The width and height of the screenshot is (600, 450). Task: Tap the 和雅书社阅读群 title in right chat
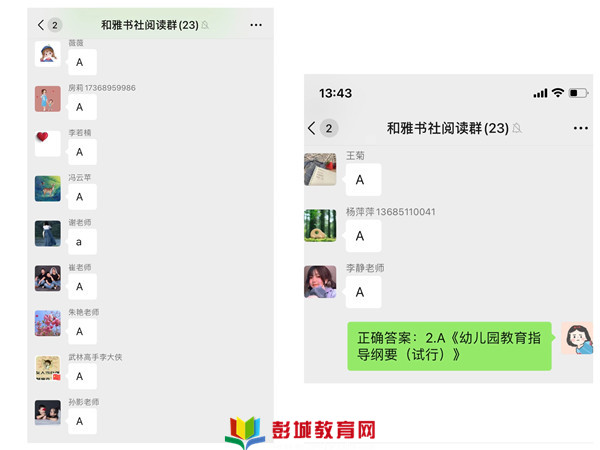tap(448, 128)
